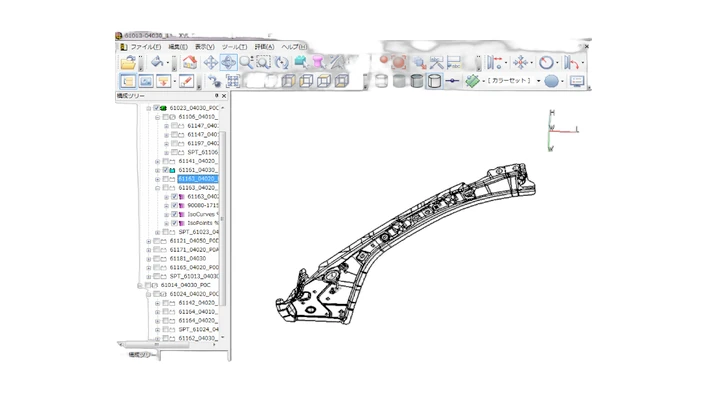The width and height of the screenshot is (708, 393).
Task: Uncheck the IsoCurves tree item
Action: 175,214
